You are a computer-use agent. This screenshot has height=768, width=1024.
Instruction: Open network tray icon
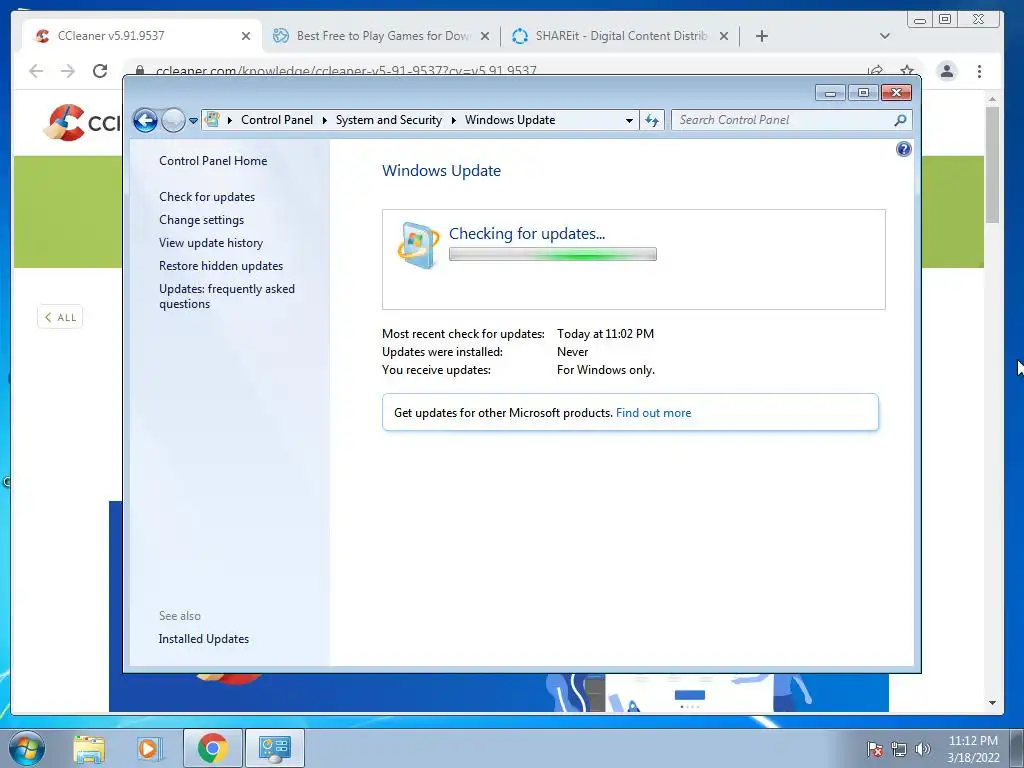point(899,749)
